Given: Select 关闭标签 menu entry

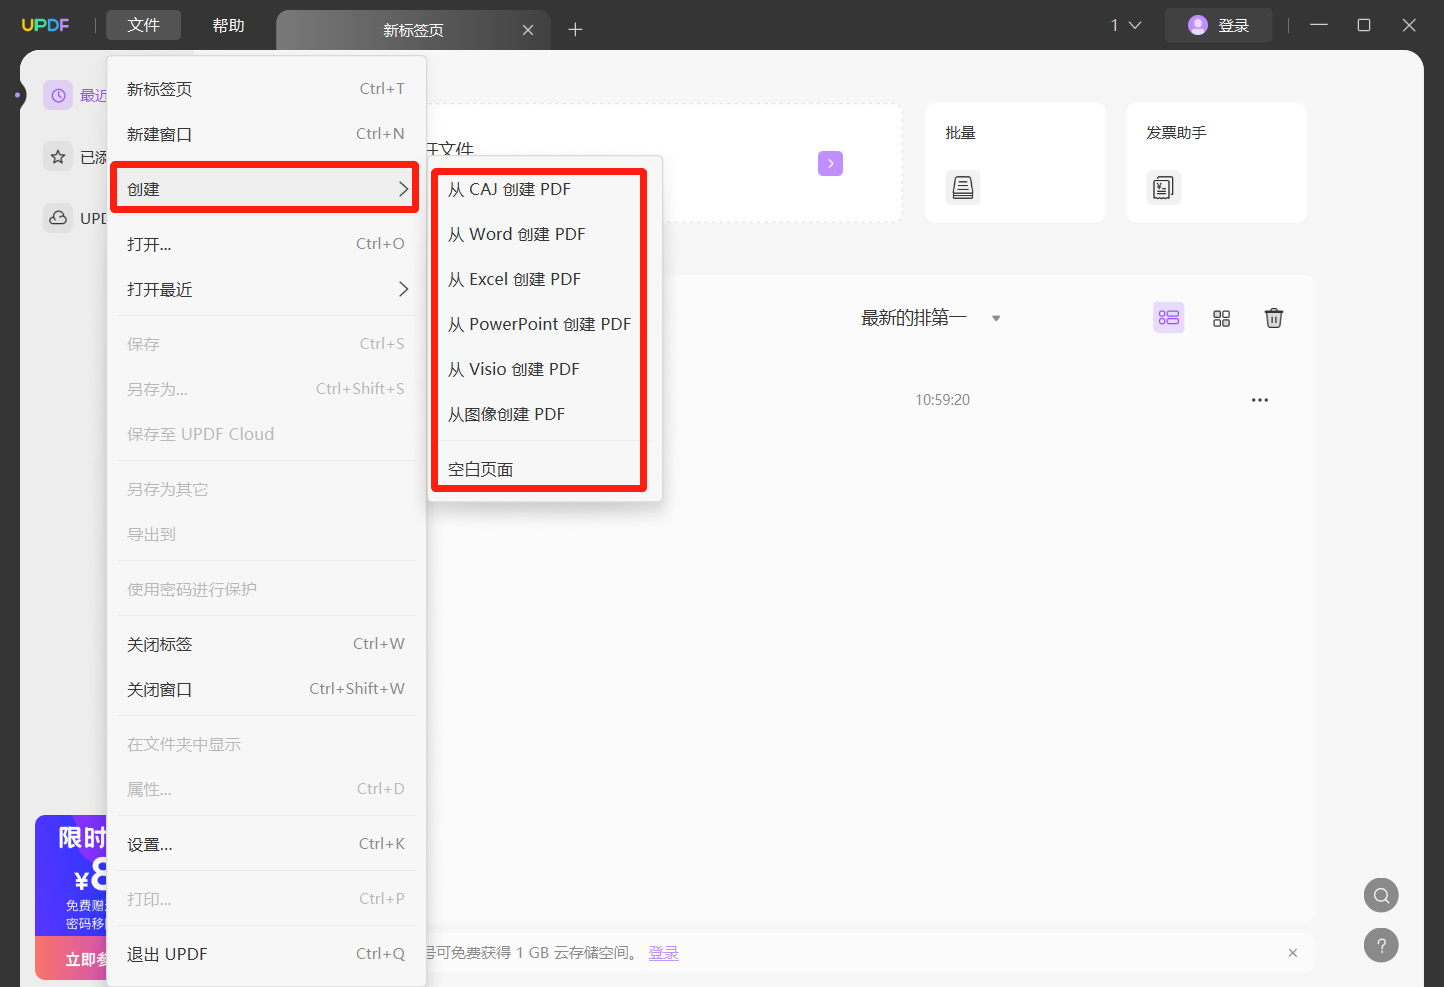Looking at the screenshot, I should (266, 644).
